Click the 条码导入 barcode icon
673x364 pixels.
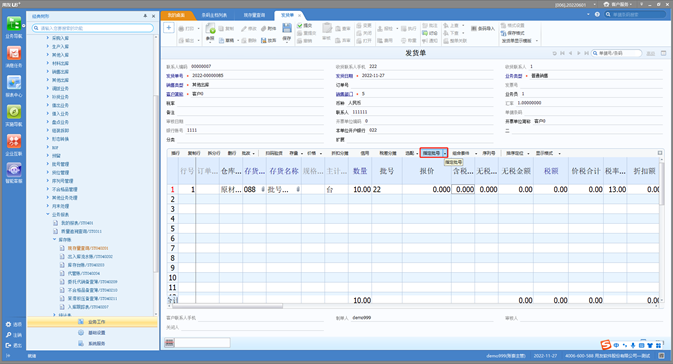pyautogui.click(x=473, y=28)
